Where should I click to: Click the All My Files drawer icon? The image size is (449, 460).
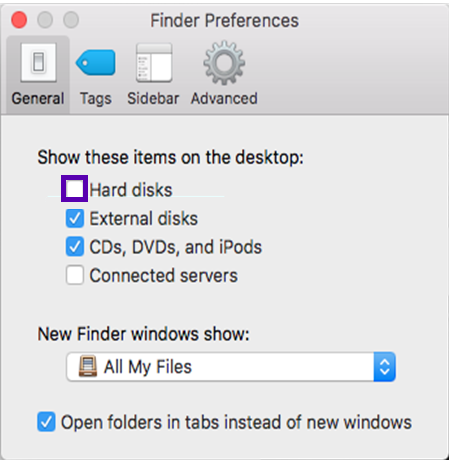tap(88, 366)
